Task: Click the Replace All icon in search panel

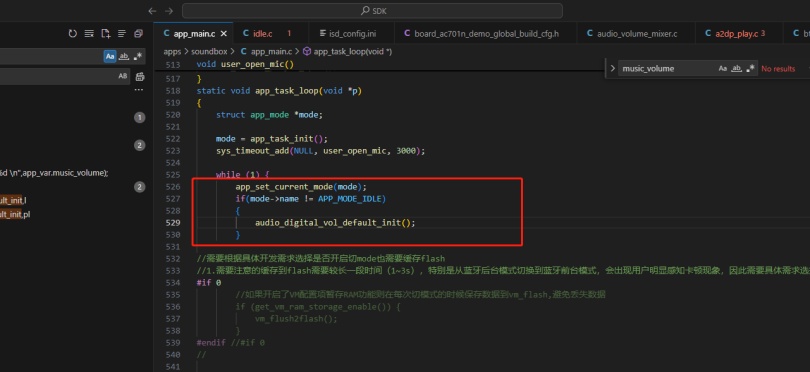Action: pos(140,76)
